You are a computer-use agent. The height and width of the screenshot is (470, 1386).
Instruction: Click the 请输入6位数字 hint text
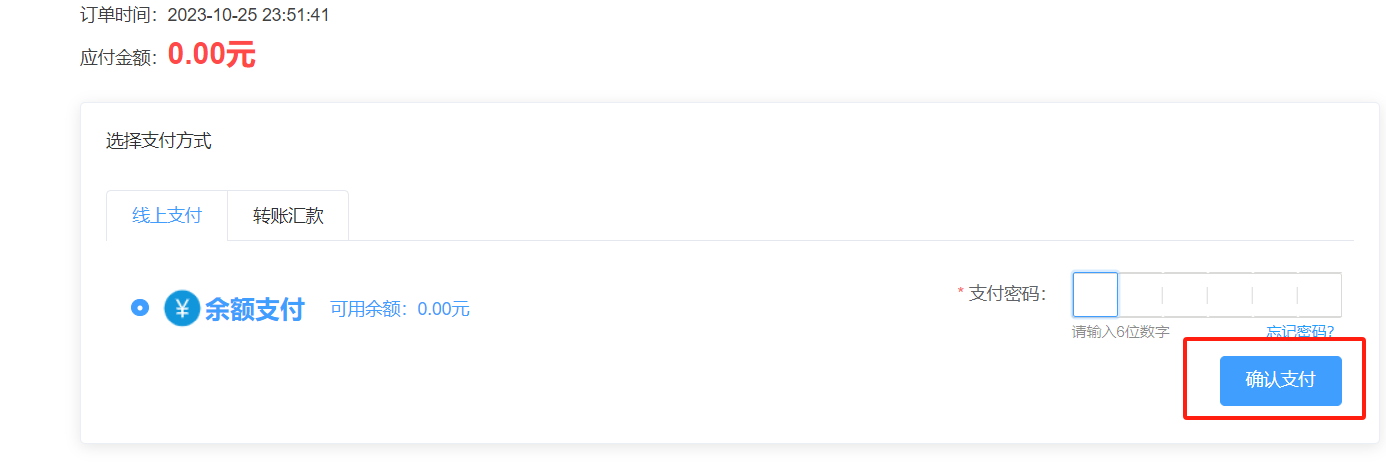[1121, 332]
